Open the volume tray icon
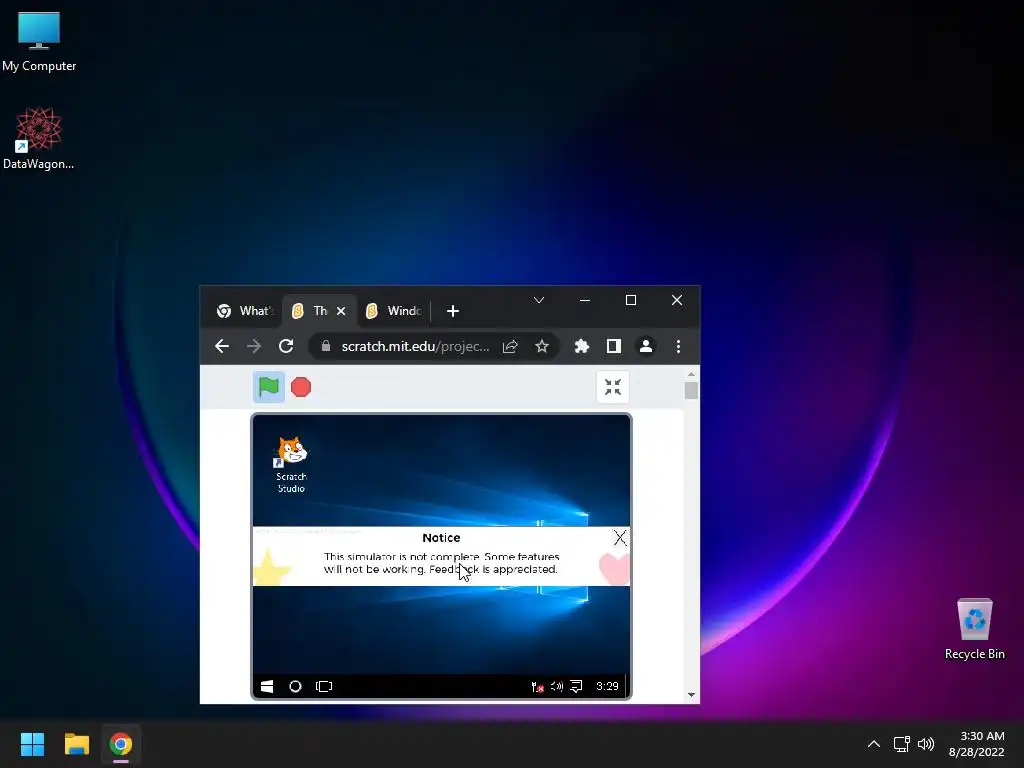 click(926, 744)
